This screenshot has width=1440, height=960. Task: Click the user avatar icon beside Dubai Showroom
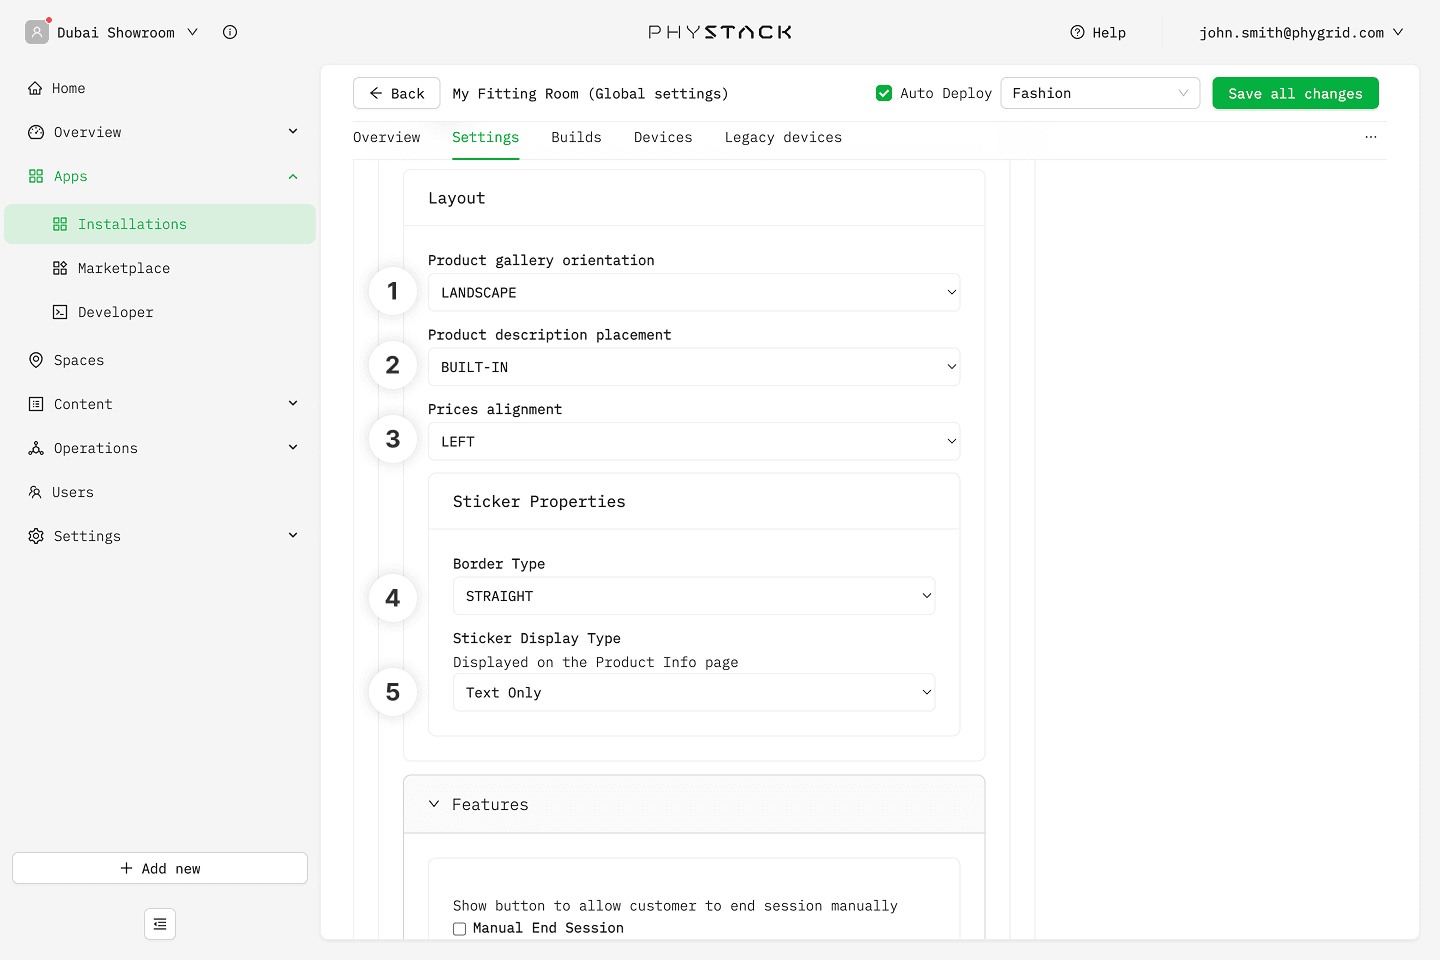[x=37, y=32]
